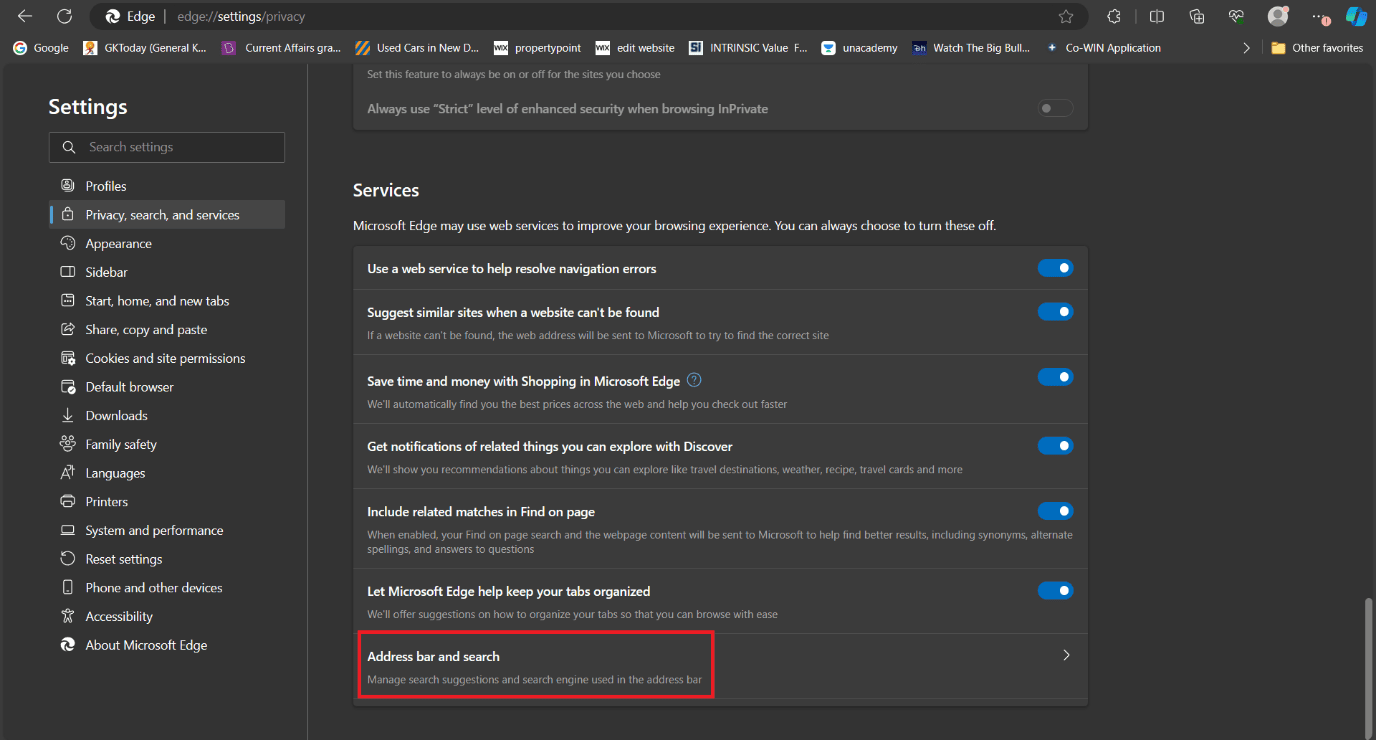Refresh the page with reload icon
Screen dimensions: 1376x740
coord(64,16)
